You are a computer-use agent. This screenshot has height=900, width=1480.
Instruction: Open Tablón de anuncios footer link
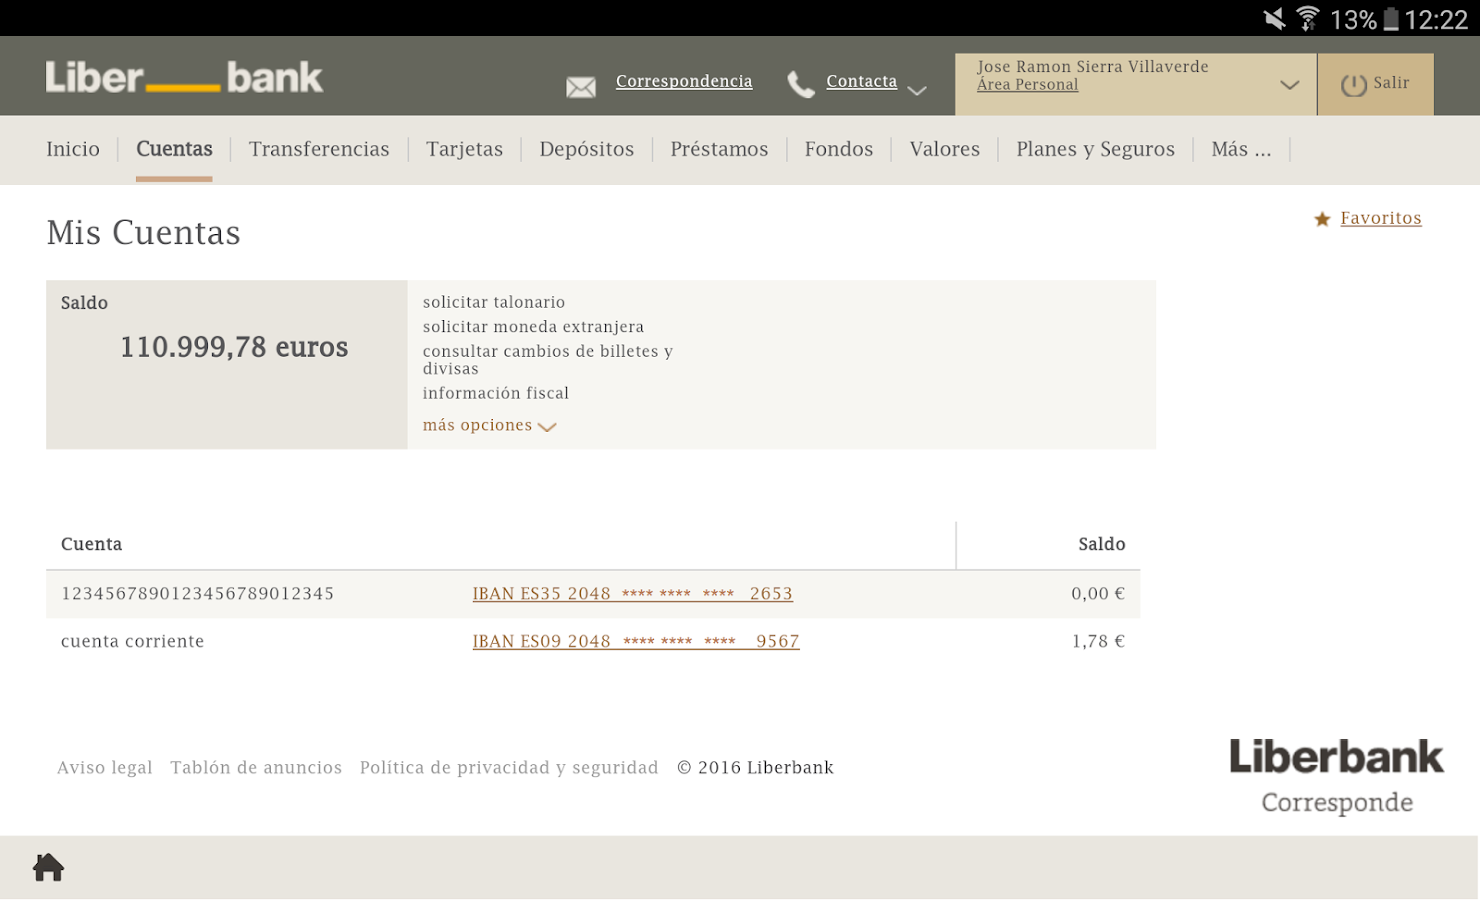(x=256, y=768)
